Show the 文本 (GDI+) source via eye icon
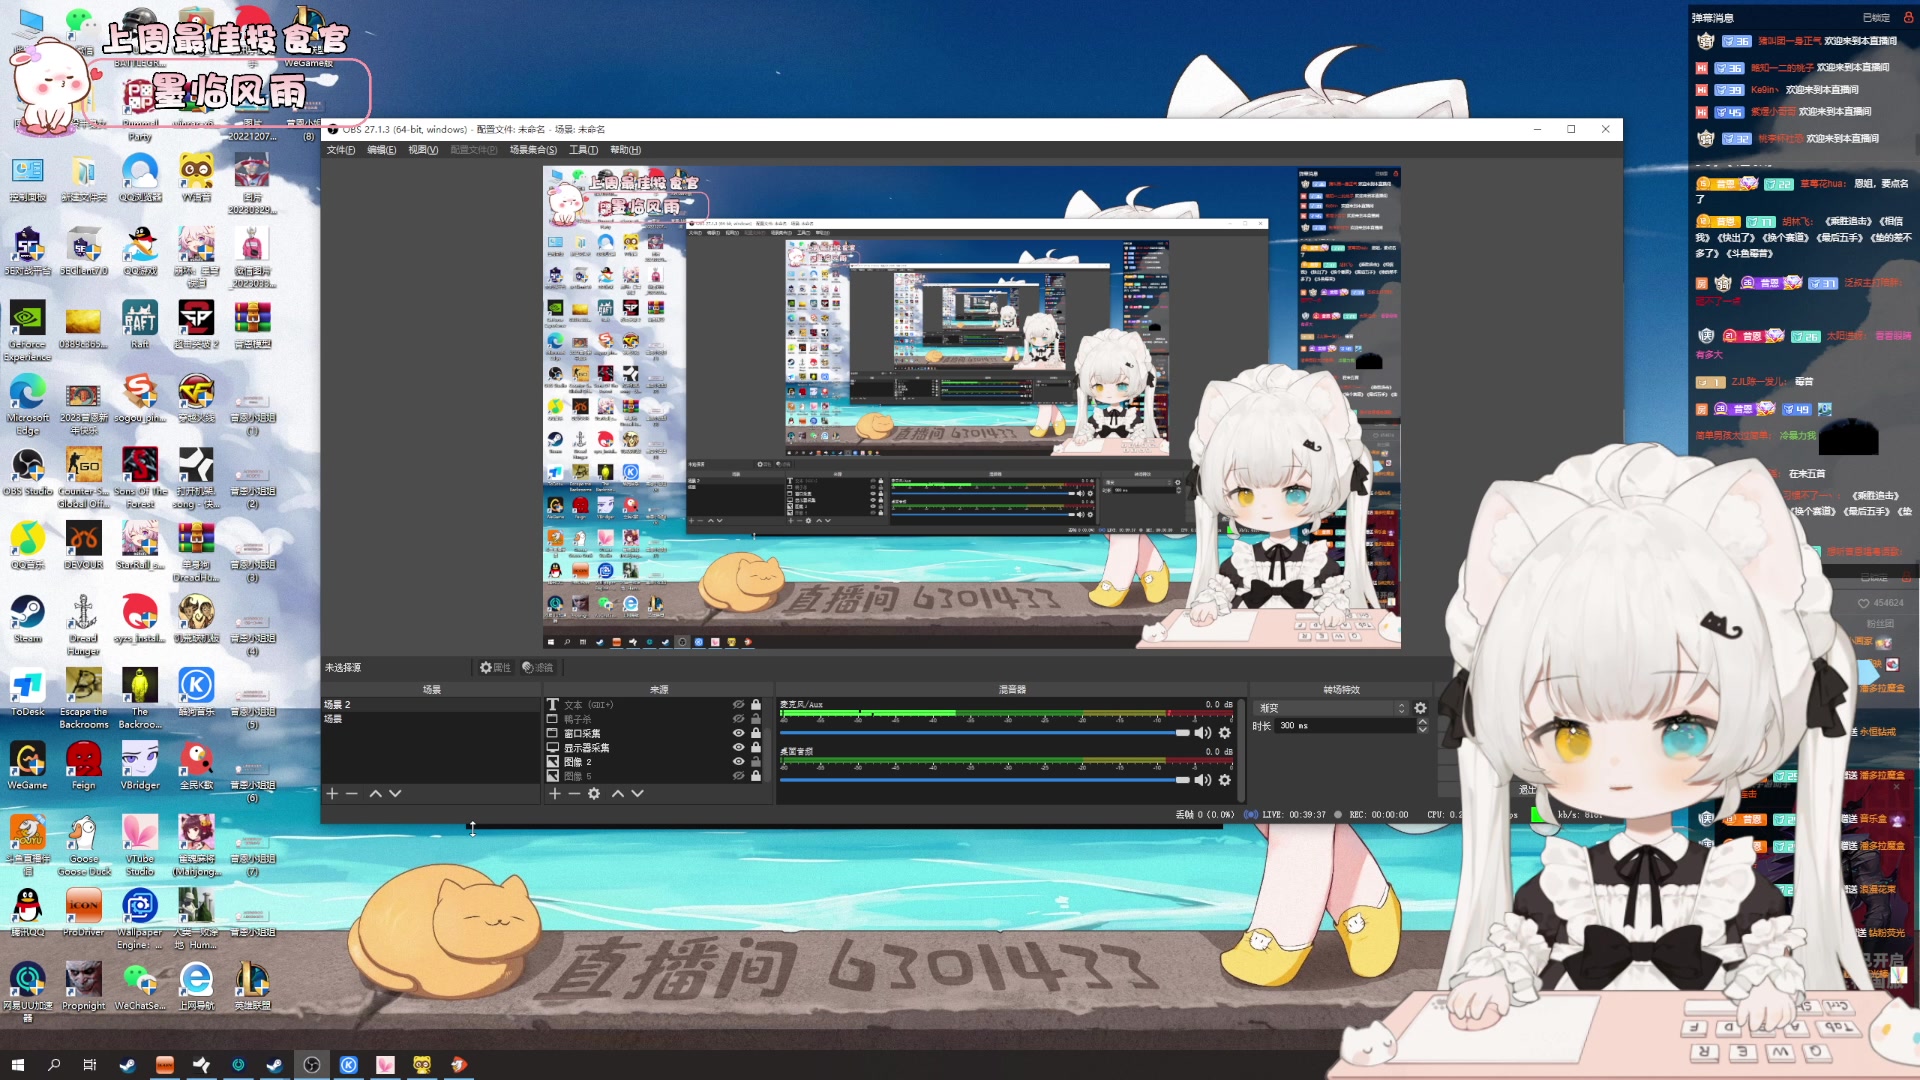Screen dimensions: 1920x1080 [738, 705]
